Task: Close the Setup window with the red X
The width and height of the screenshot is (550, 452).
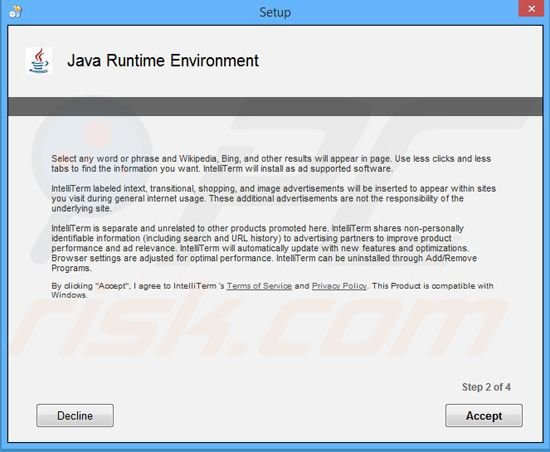Action: (x=531, y=8)
